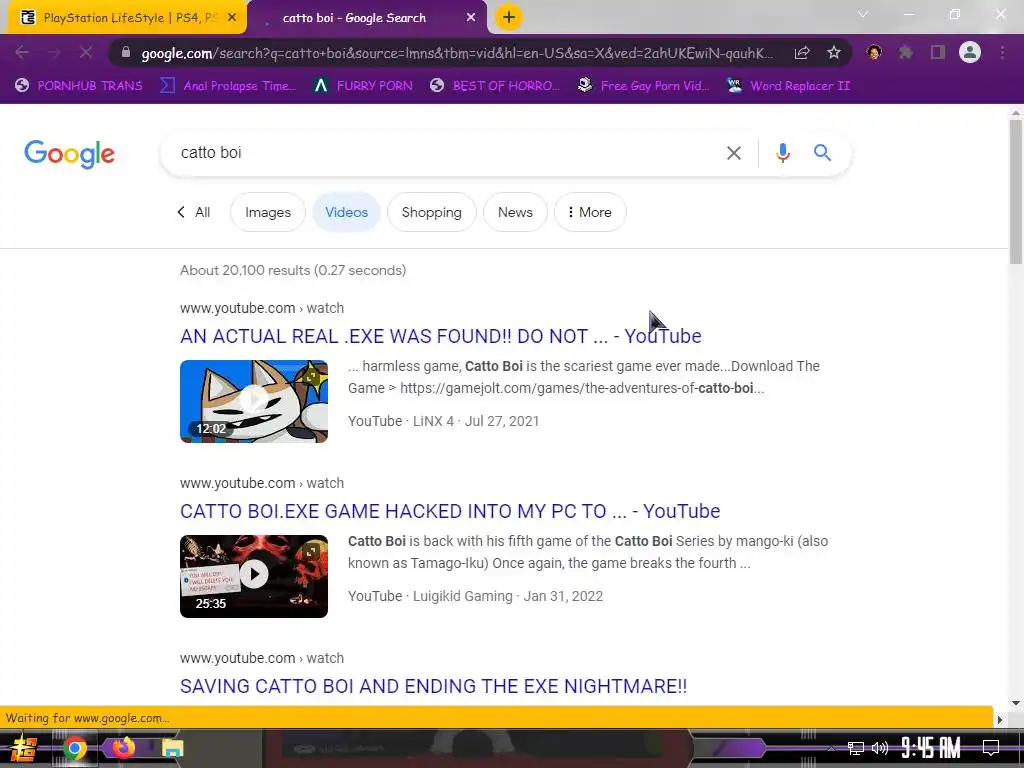The image size is (1024, 768).
Task: Open File Explorer from the taskbar
Action: point(172,748)
